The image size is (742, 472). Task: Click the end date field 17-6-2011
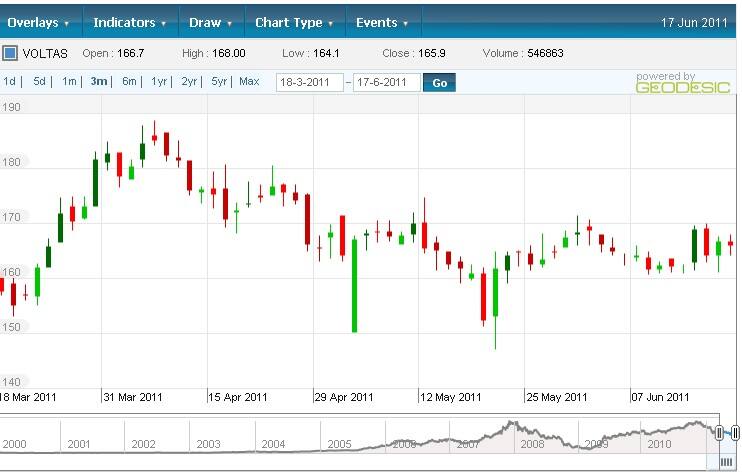[386, 82]
